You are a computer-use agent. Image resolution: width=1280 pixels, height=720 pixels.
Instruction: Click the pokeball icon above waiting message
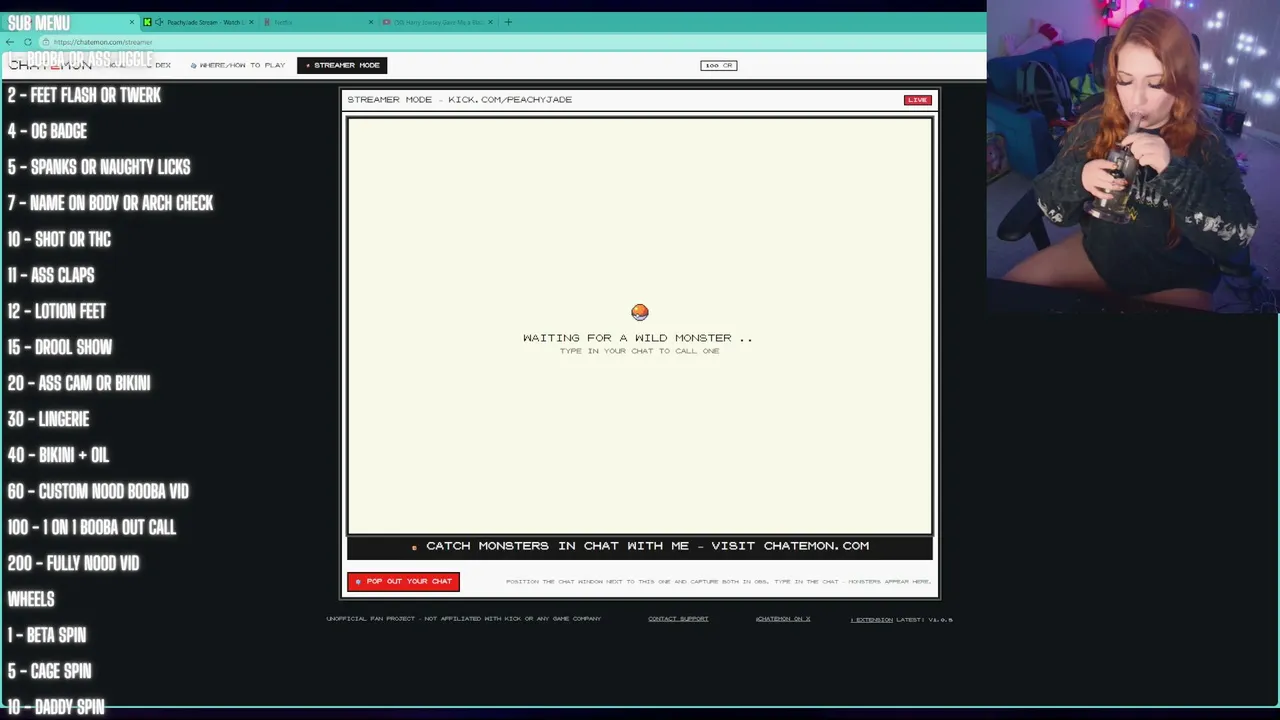(640, 313)
